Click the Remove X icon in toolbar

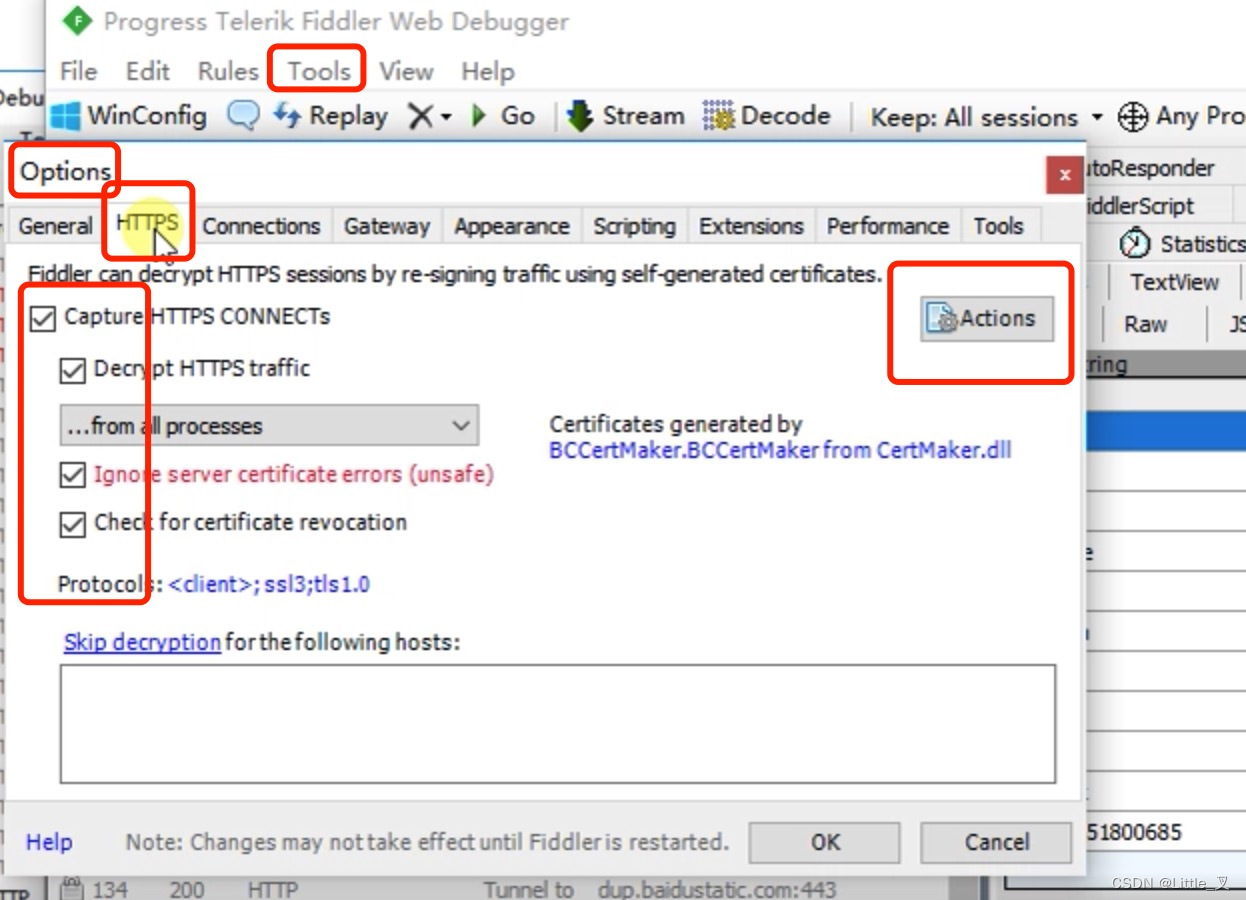(x=421, y=117)
